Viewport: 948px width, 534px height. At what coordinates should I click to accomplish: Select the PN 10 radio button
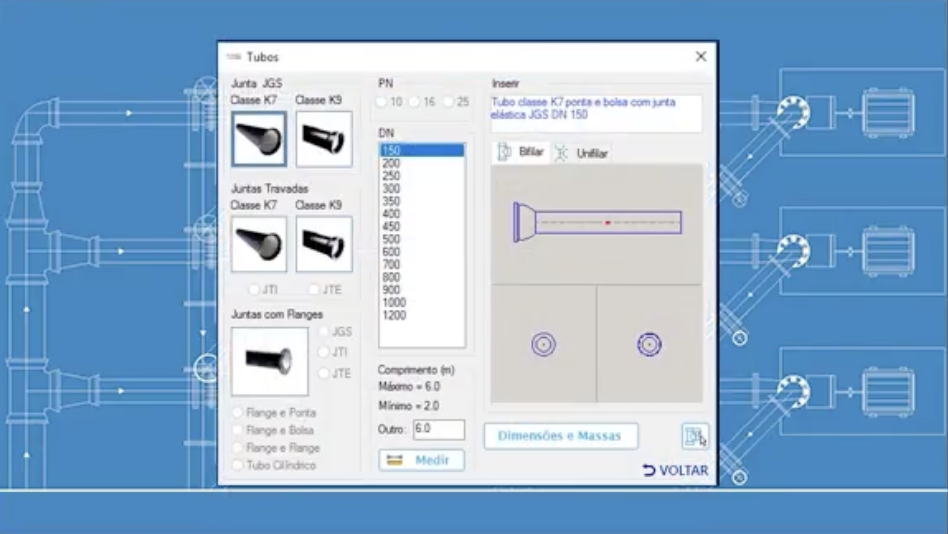pos(383,102)
